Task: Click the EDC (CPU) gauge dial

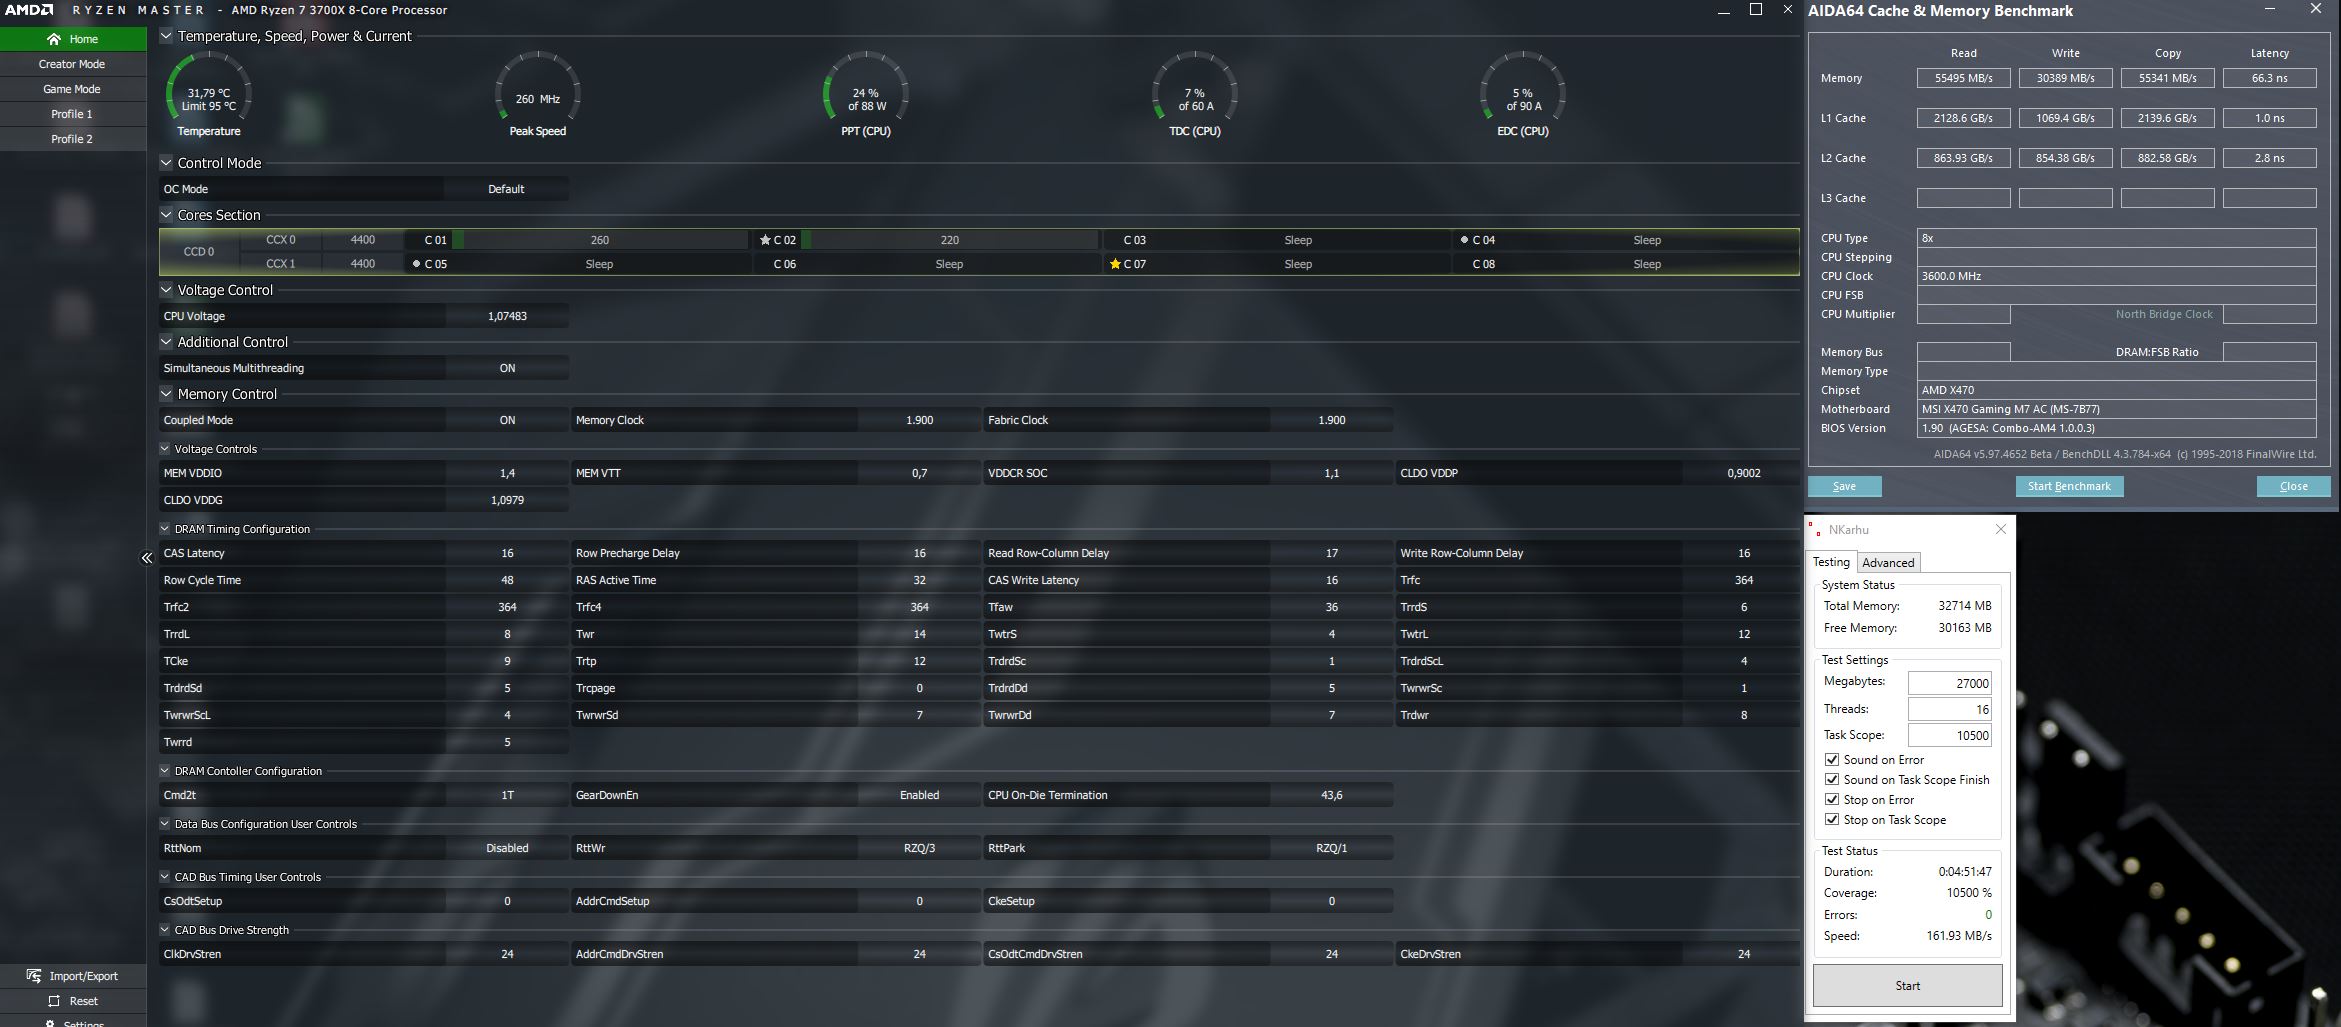Action: (1523, 96)
